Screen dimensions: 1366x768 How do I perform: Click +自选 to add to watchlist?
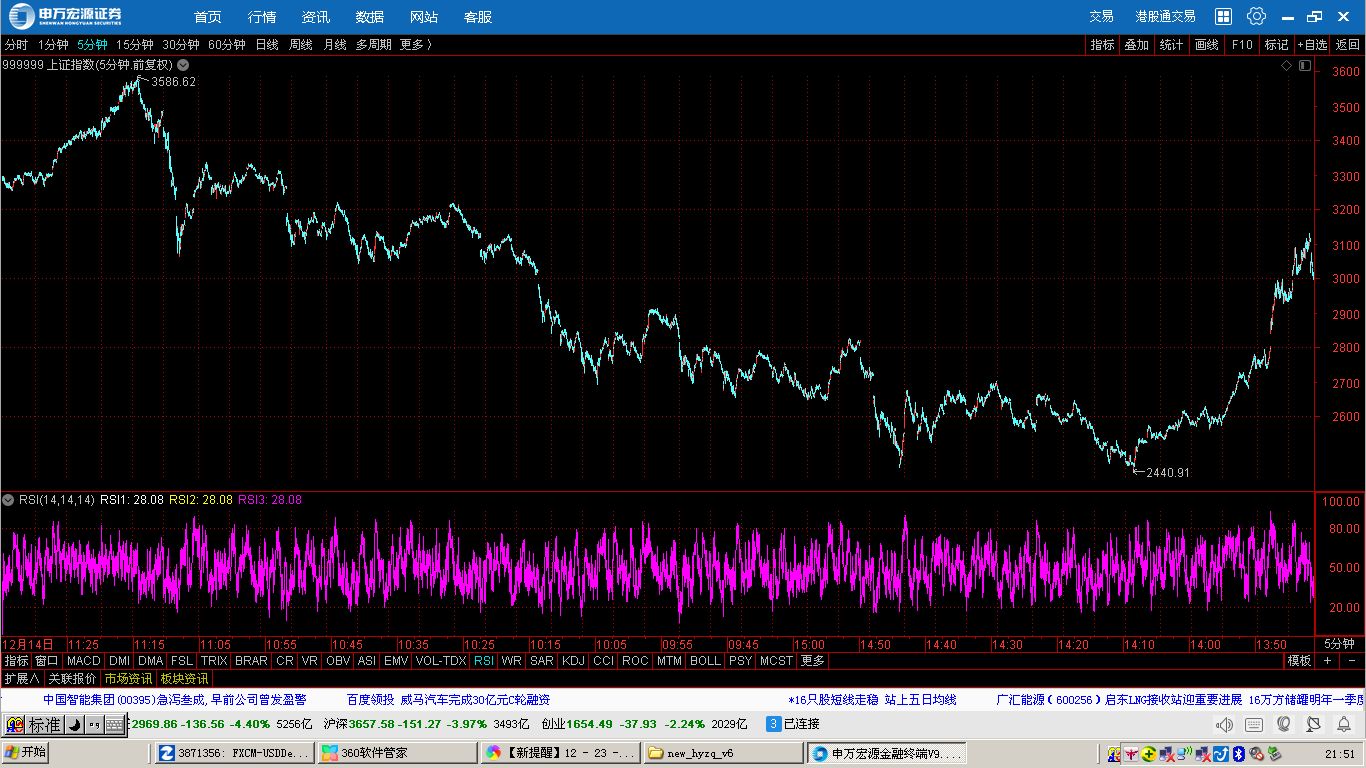click(x=1313, y=44)
